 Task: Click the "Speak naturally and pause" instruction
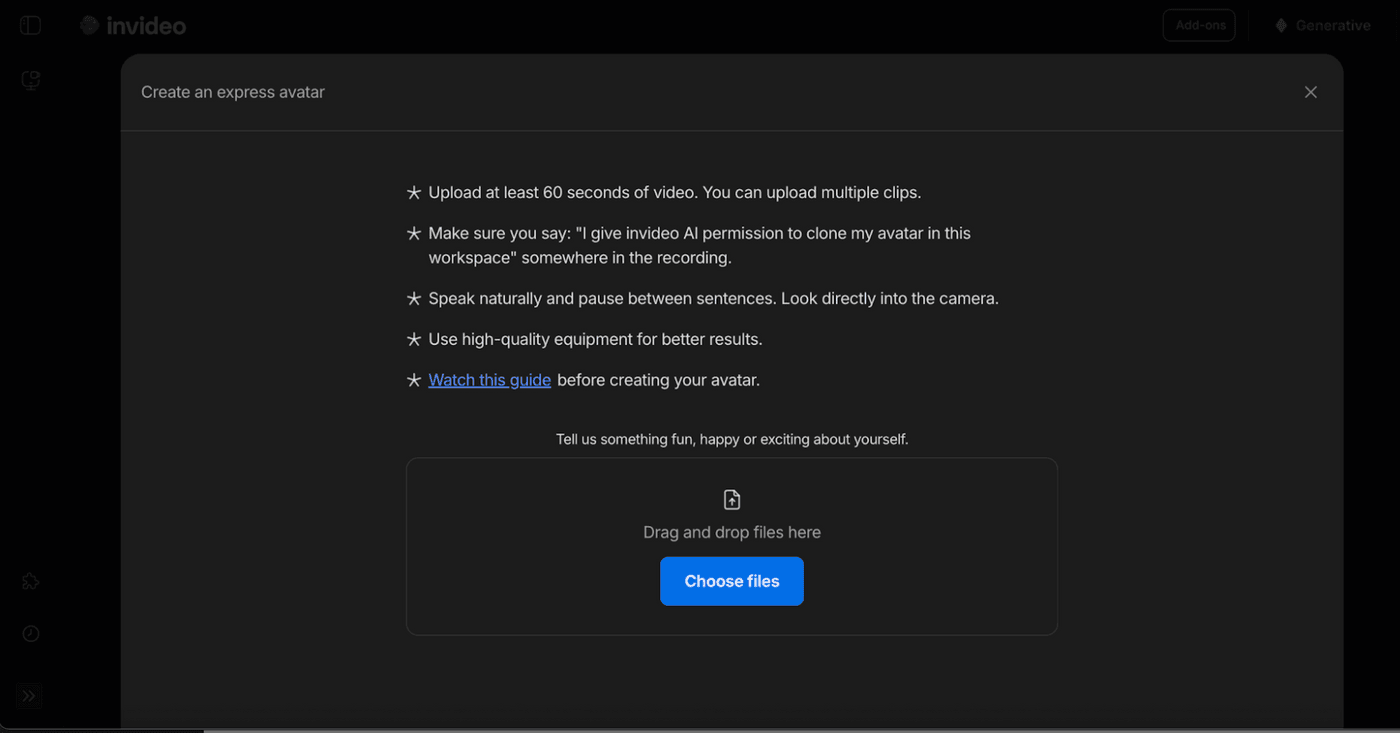pyautogui.click(x=713, y=298)
